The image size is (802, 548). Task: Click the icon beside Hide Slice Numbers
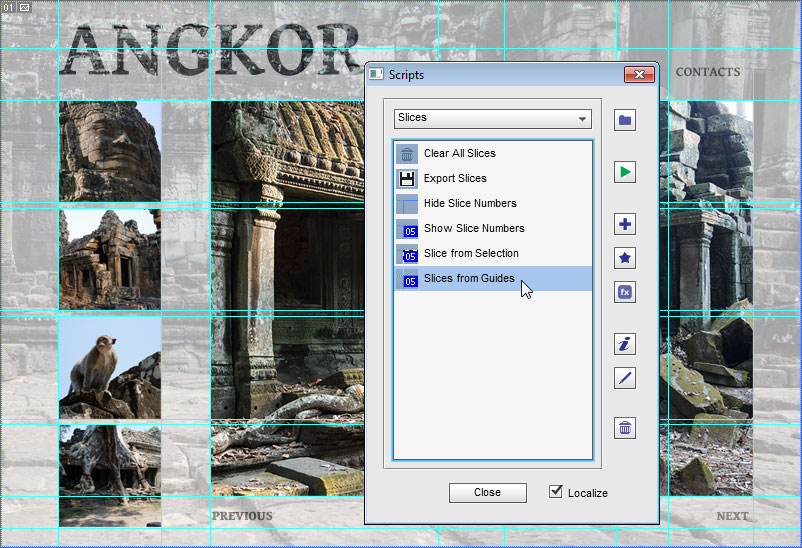coord(407,204)
